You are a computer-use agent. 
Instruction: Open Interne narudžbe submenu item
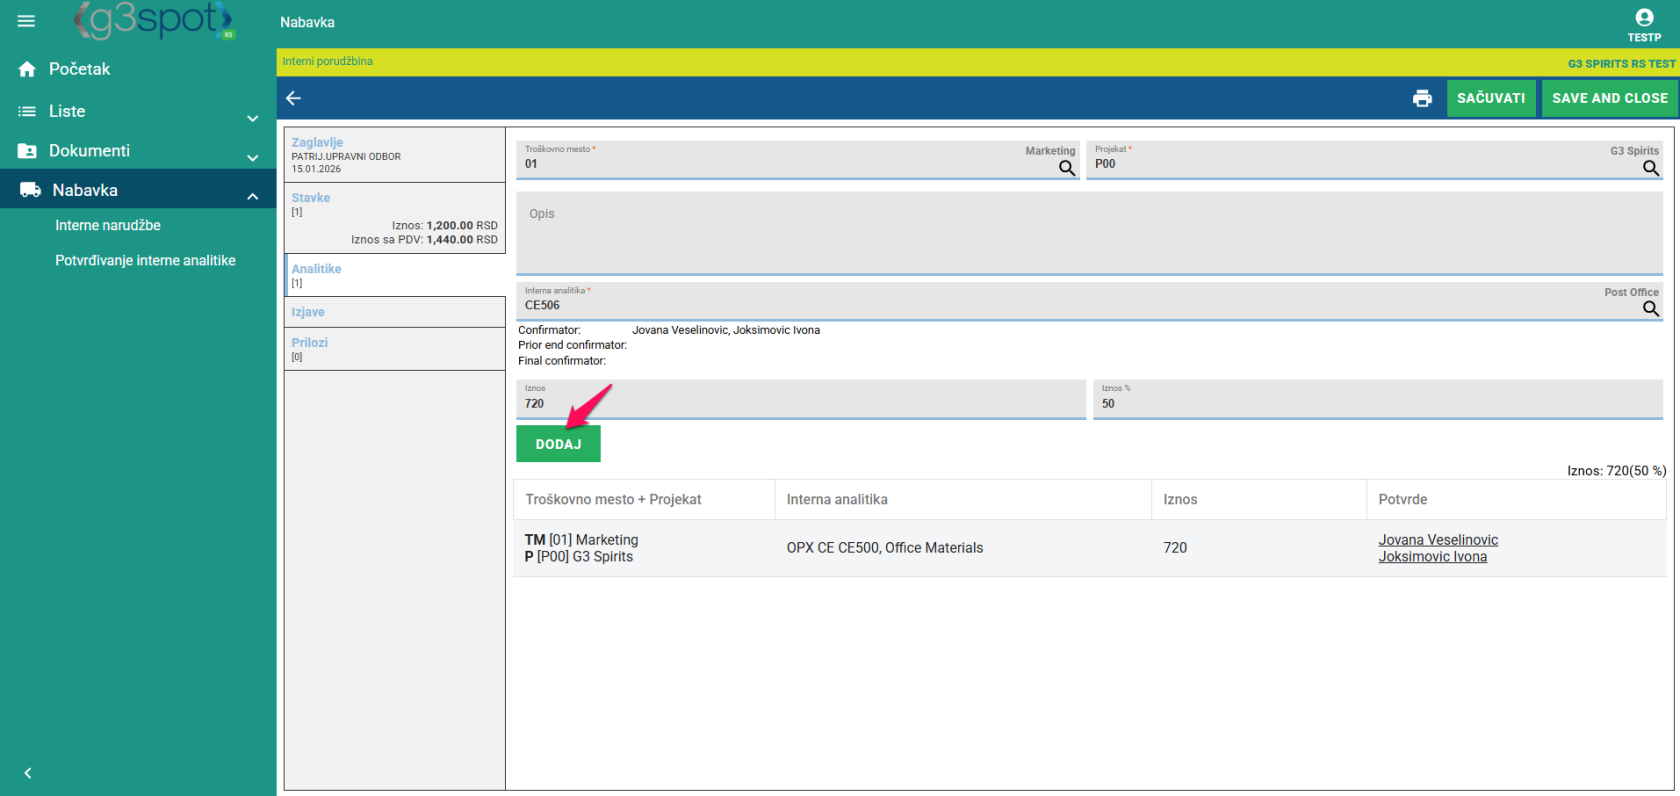[x=108, y=225]
